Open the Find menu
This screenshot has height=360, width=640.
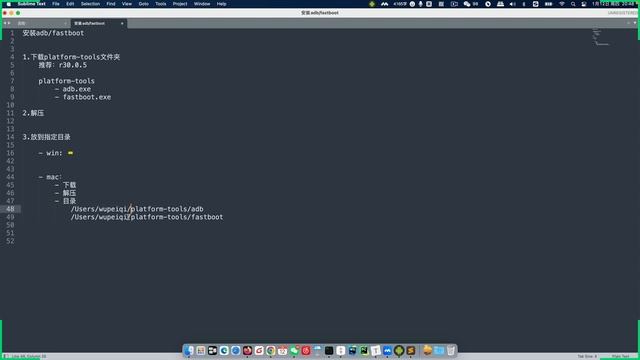click(x=111, y=4)
